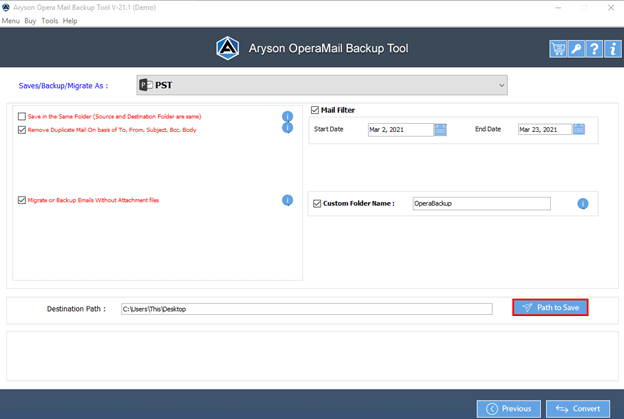
Task: Open the info 'i' icon in header
Action: 612,49
